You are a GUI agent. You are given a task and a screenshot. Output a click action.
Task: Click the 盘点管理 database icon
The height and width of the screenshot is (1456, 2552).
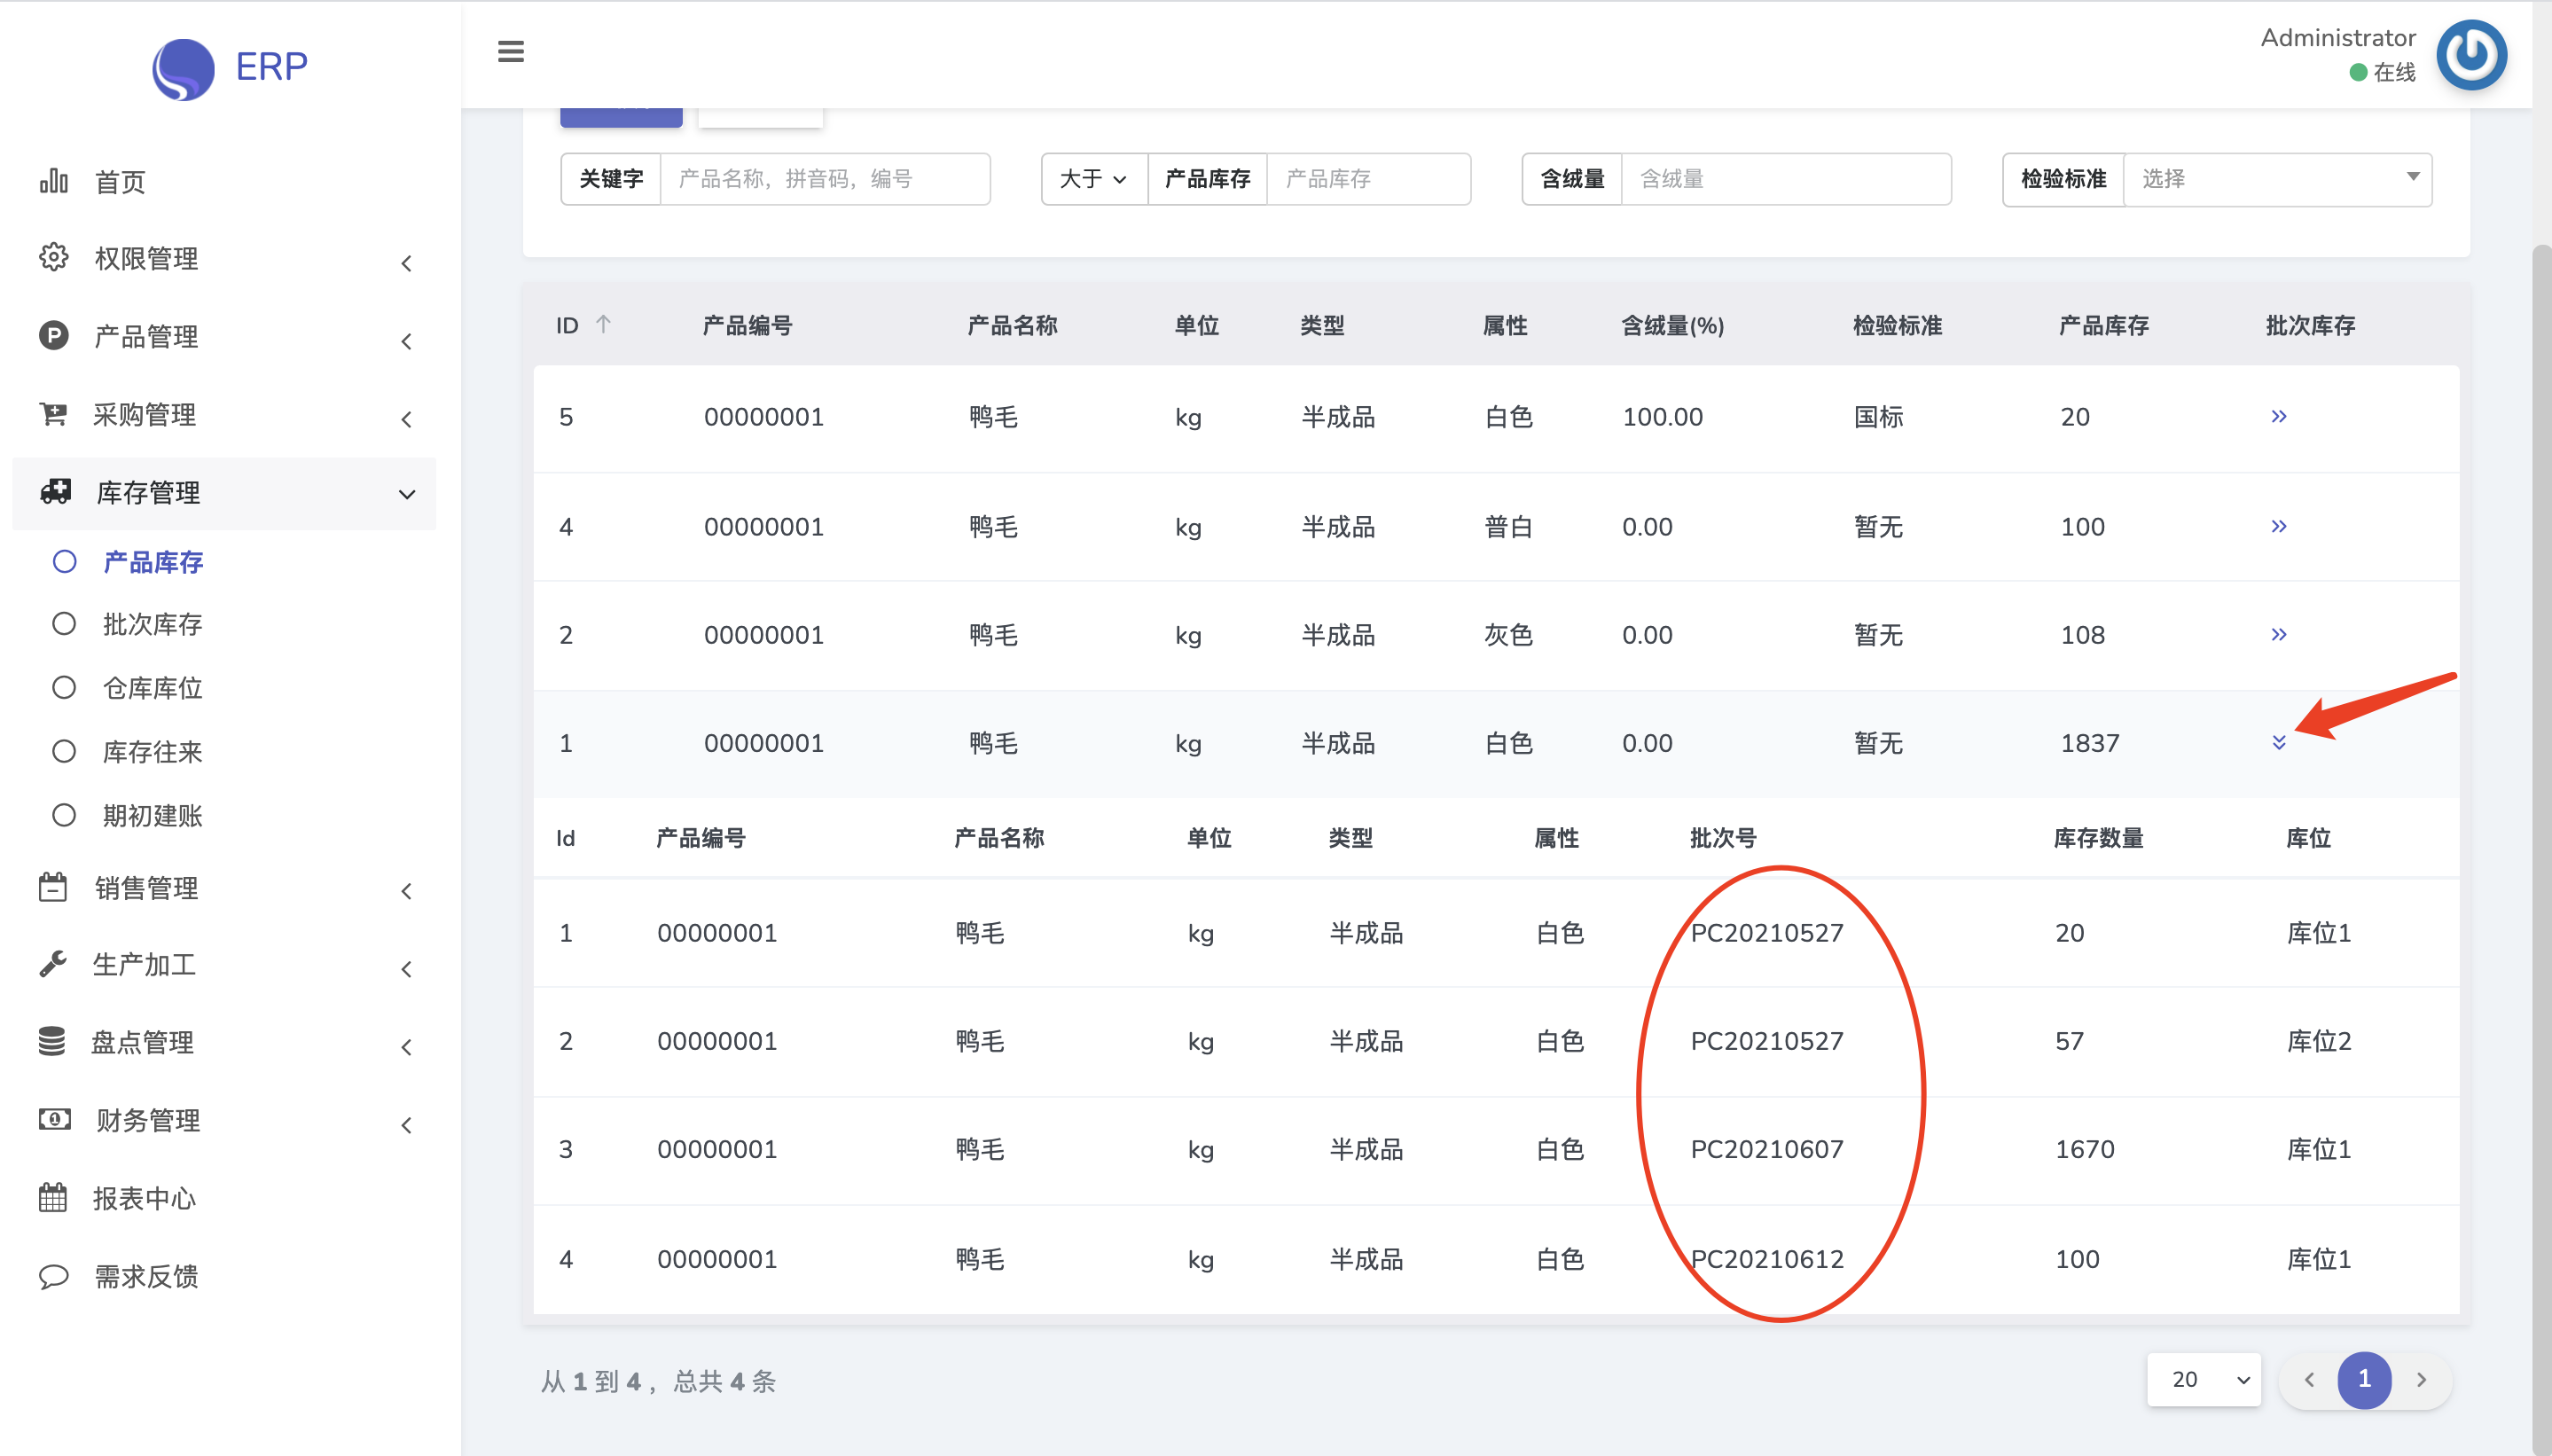tap(52, 1042)
